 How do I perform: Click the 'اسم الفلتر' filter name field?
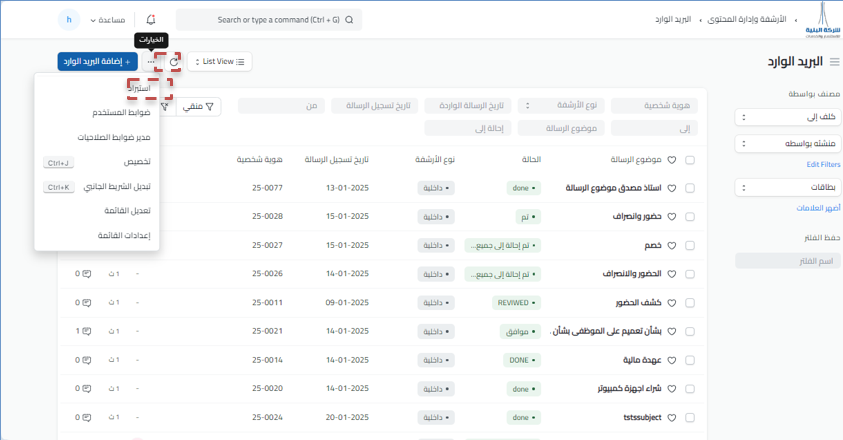tap(788, 261)
